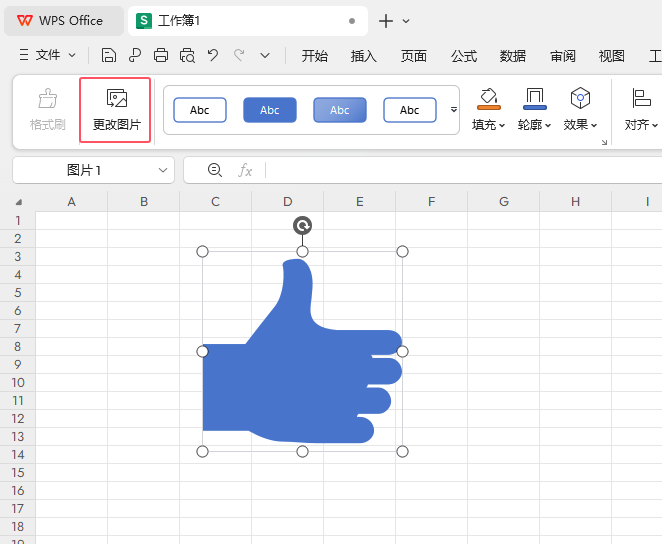Image resolution: width=662 pixels, height=544 pixels.
Task: Open shape format dialog launcher arrow
Action: tap(604, 142)
